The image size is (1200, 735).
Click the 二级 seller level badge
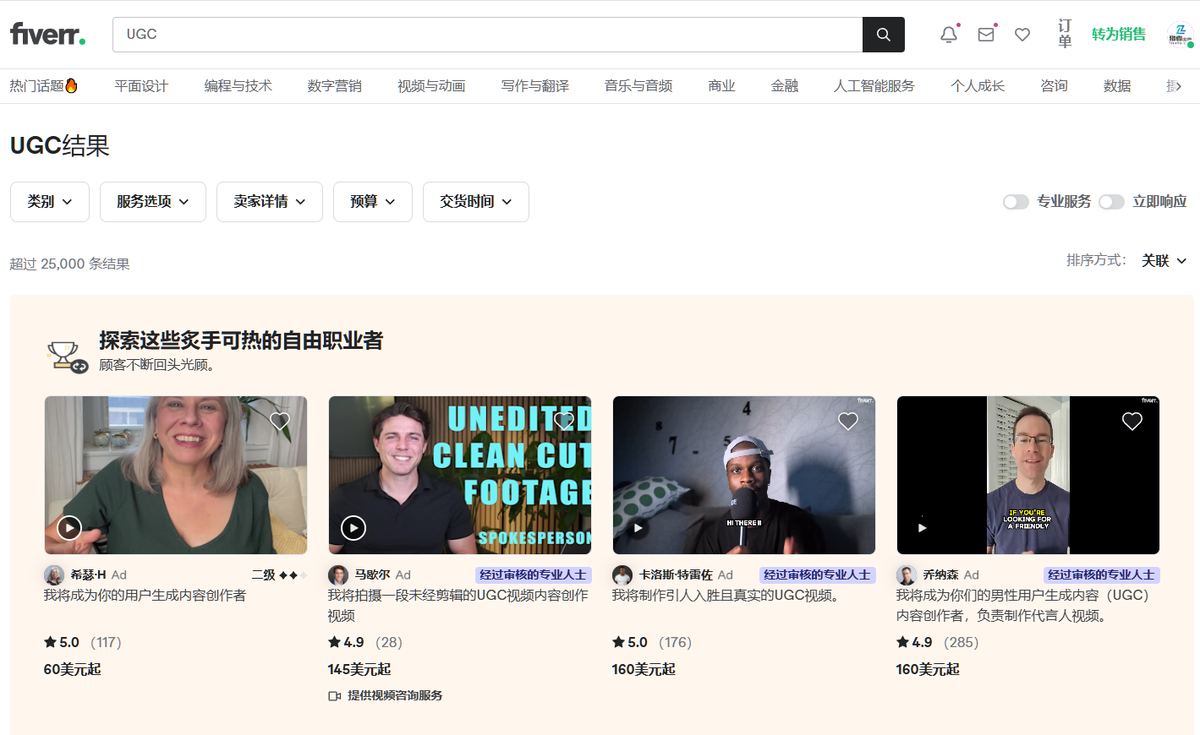coord(279,575)
